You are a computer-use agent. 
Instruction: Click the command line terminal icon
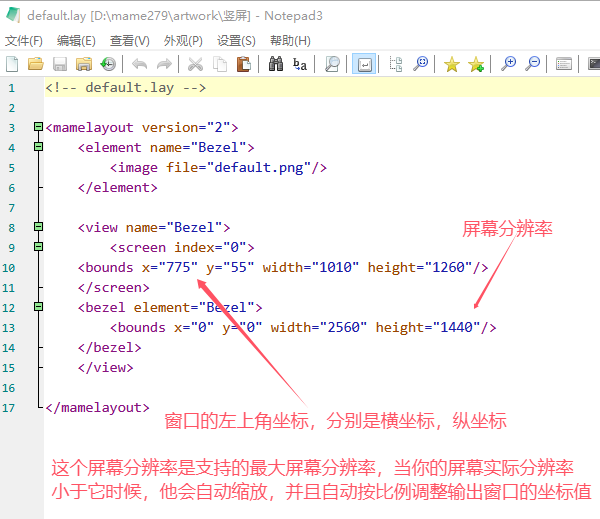(x=594, y=64)
